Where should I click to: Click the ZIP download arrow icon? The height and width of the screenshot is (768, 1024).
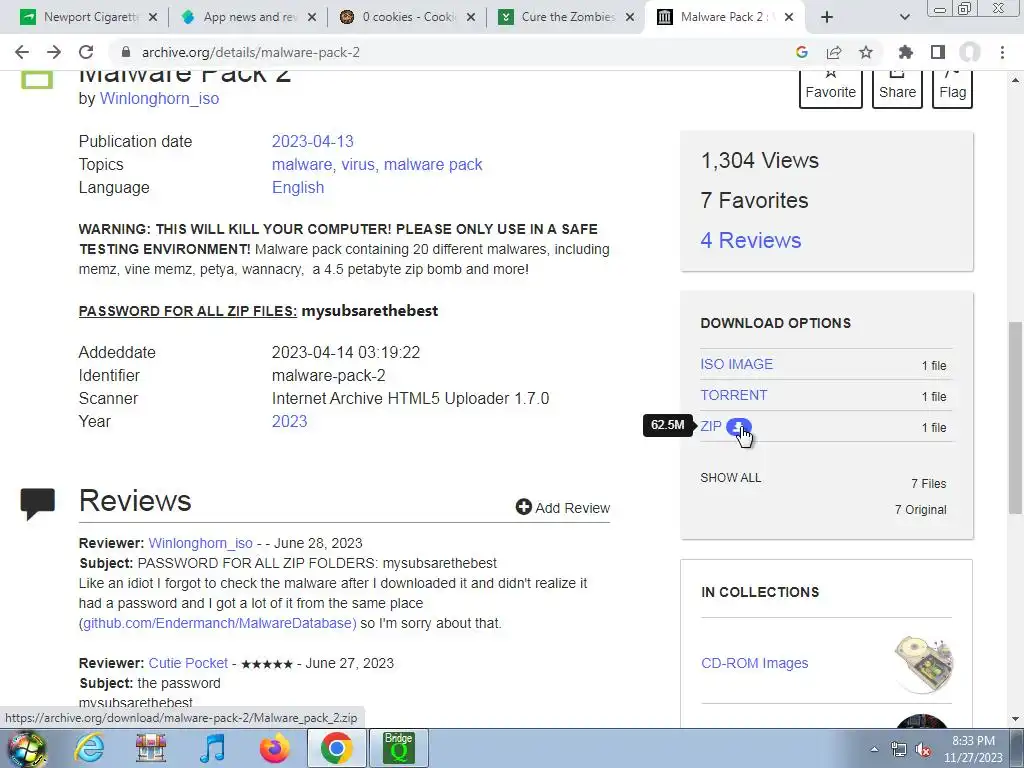739,427
